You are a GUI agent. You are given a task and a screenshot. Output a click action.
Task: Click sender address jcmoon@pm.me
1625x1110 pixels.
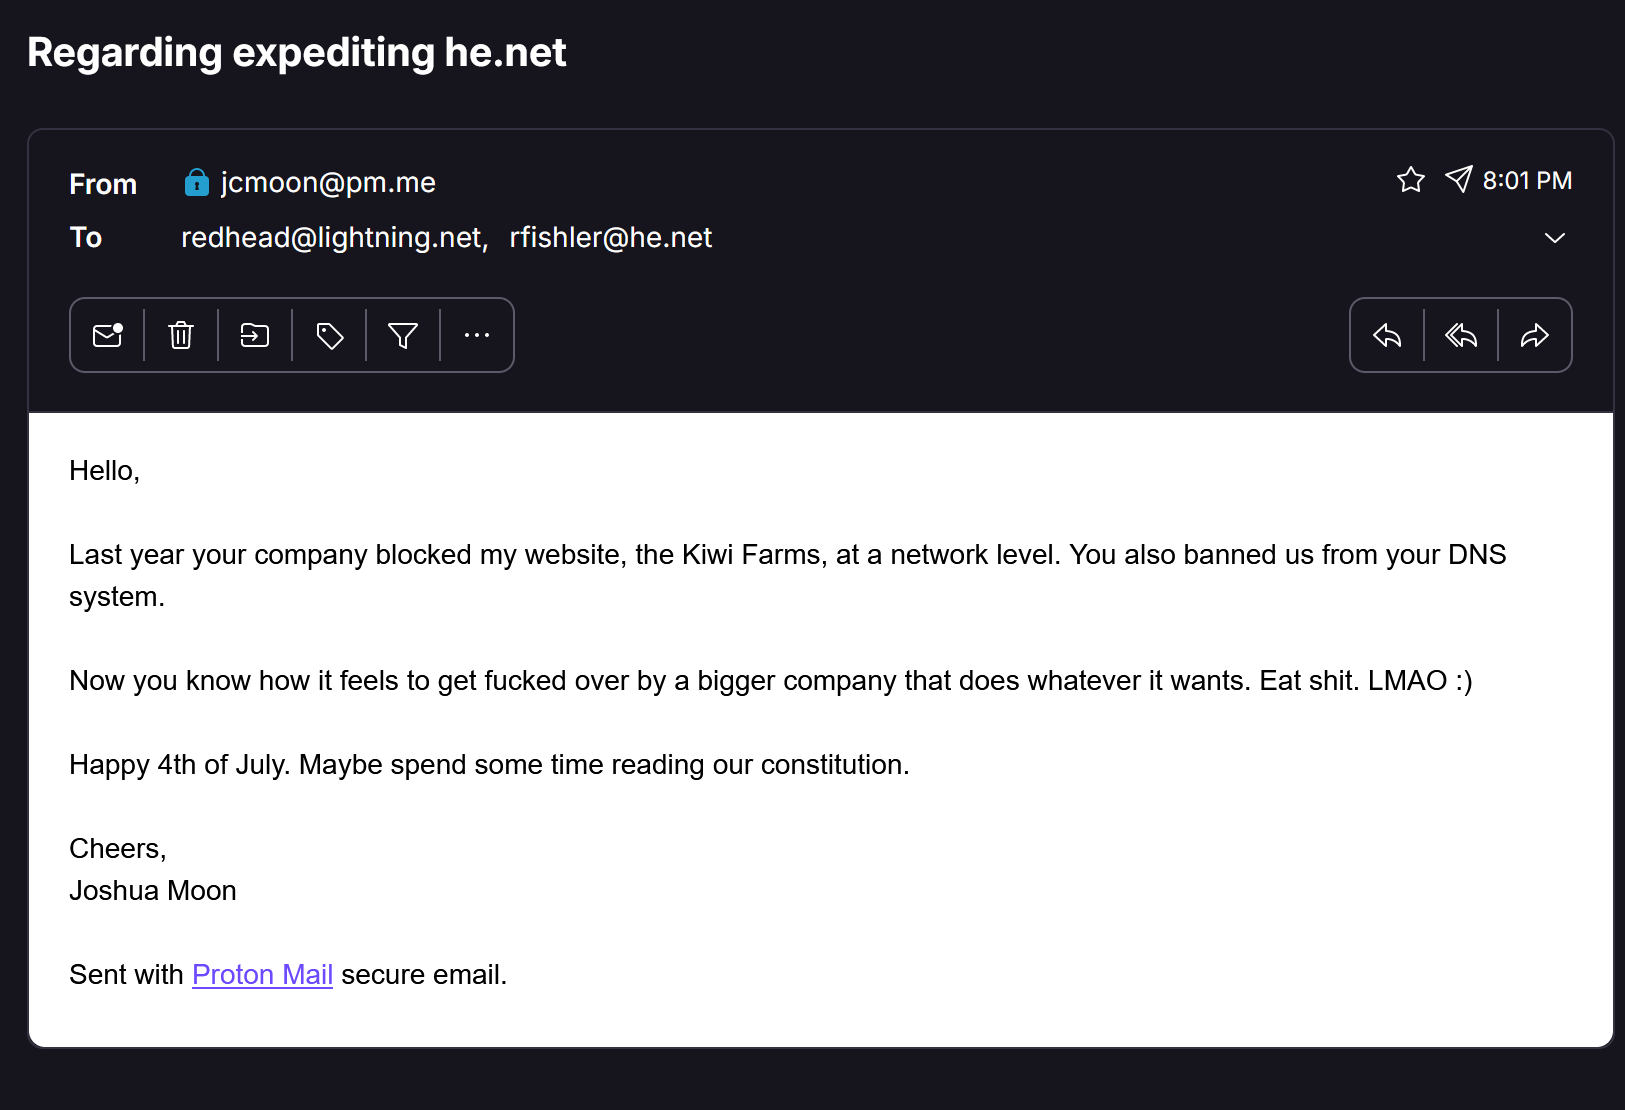click(328, 183)
